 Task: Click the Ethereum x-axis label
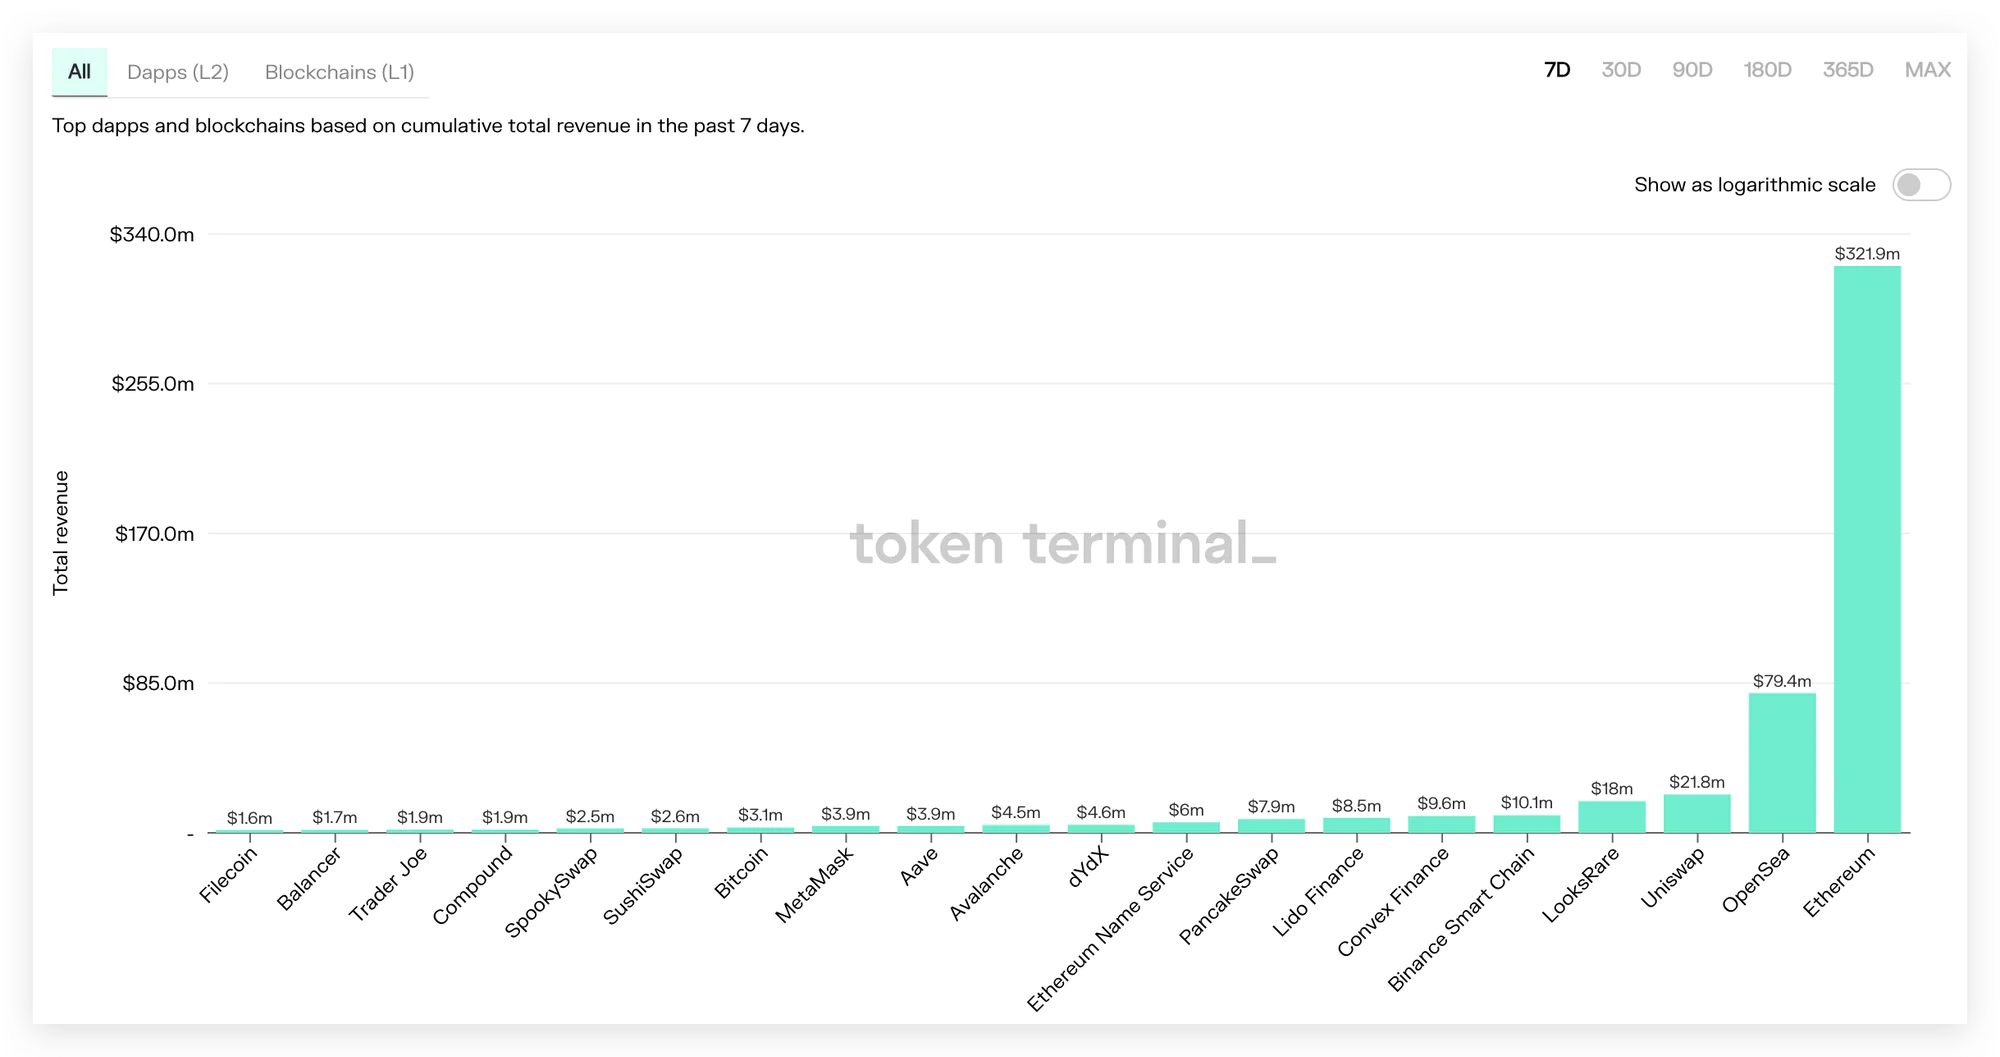point(1839,882)
